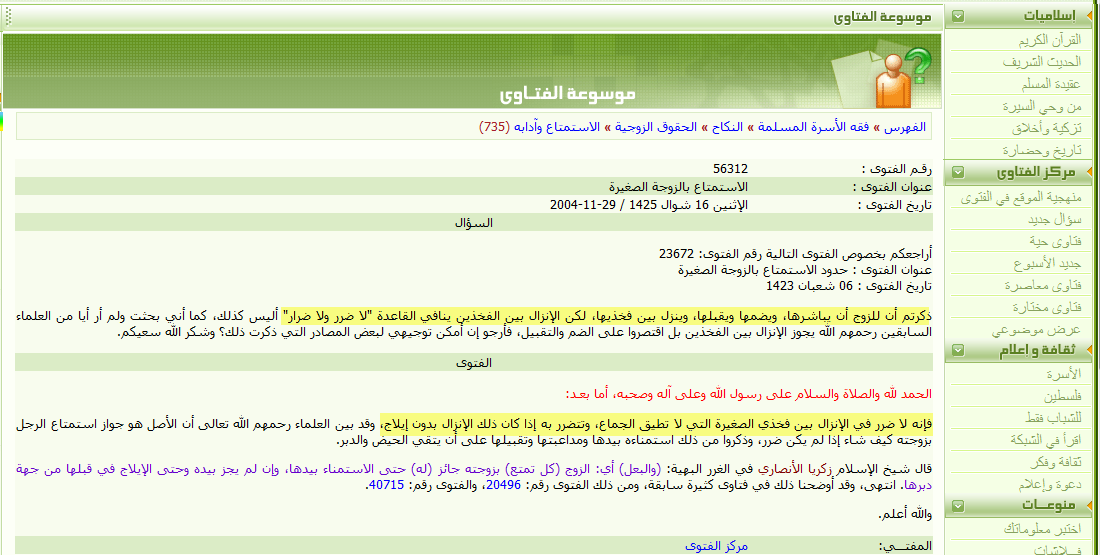Open القرآن الكريم sidebar link

[1049, 41]
